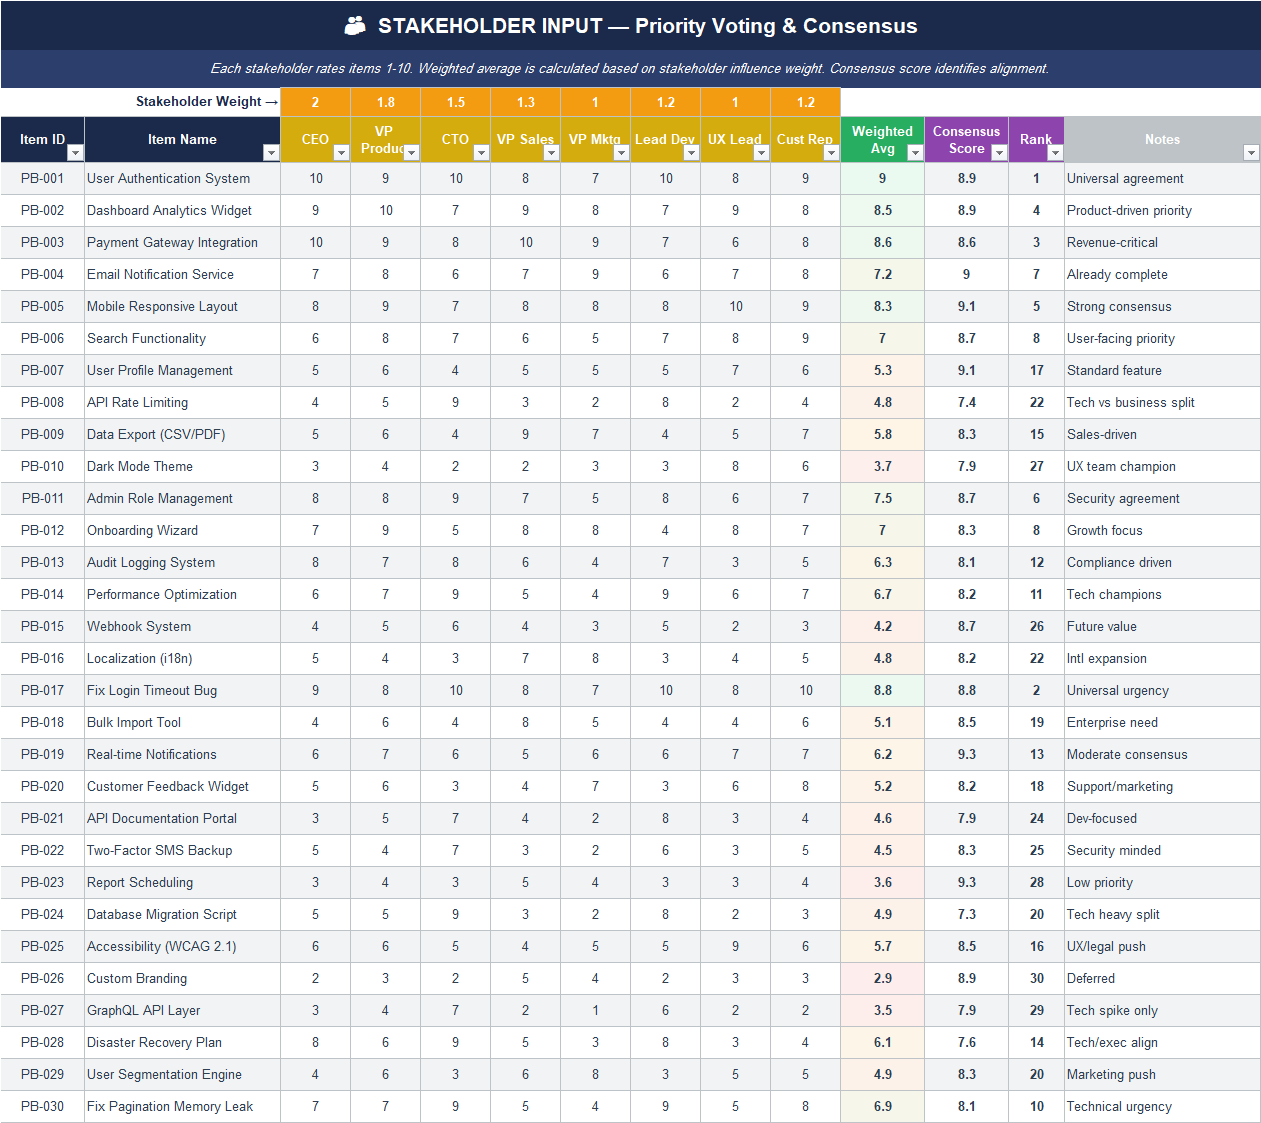Open the Cust Rep filter dropdown

pos(831,152)
